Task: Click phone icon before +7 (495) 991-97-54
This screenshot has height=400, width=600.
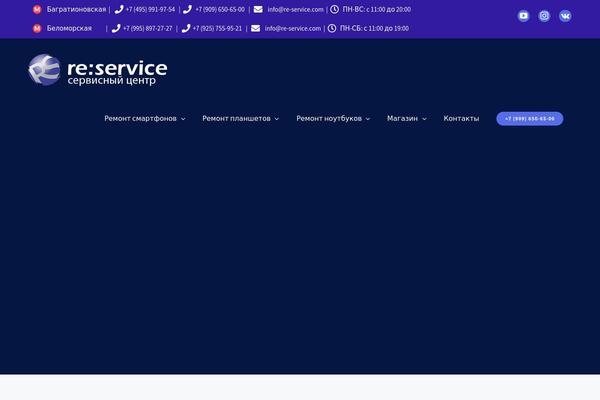Action: point(119,10)
